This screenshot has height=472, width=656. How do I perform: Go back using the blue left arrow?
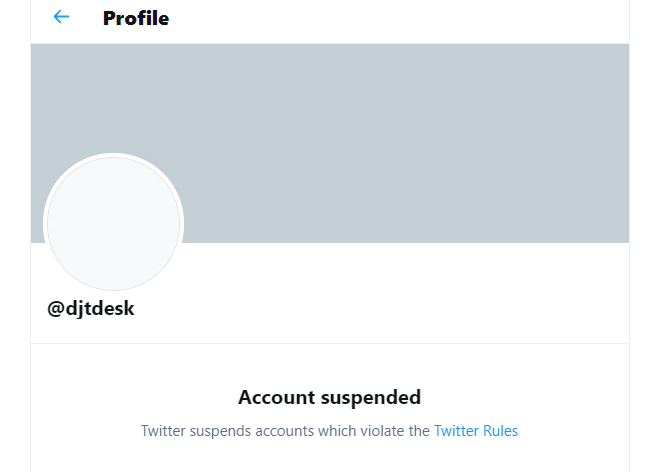pos(61,17)
